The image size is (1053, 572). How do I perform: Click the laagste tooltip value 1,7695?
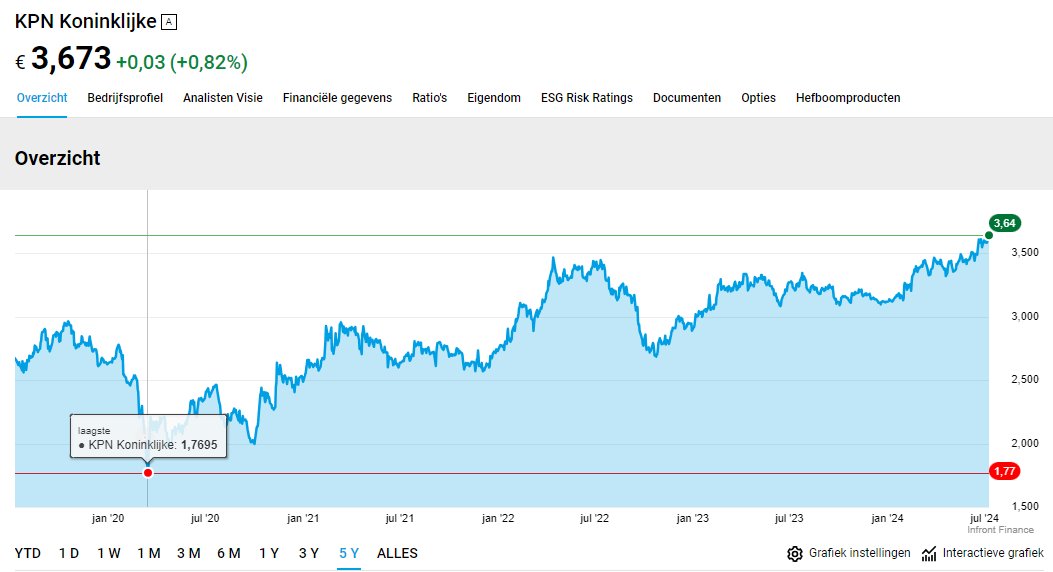pyautogui.click(x=199, y=444)
